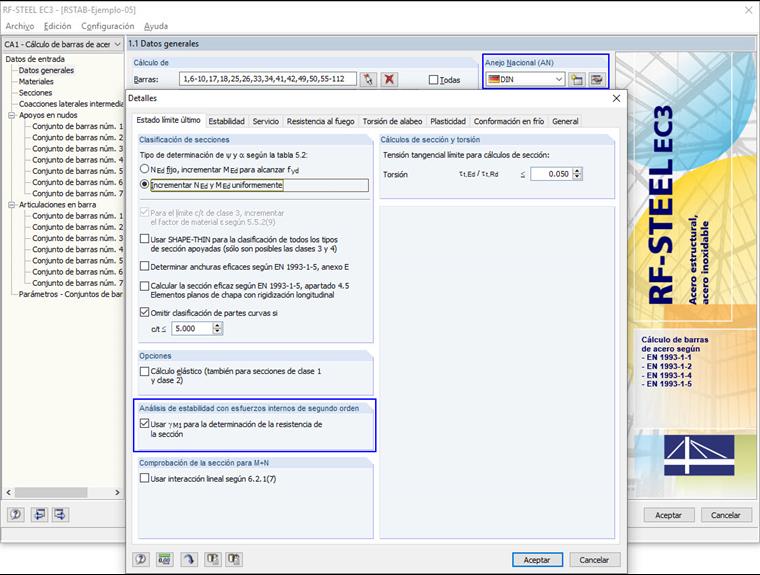Open the Conformación en frío tab

509,121
